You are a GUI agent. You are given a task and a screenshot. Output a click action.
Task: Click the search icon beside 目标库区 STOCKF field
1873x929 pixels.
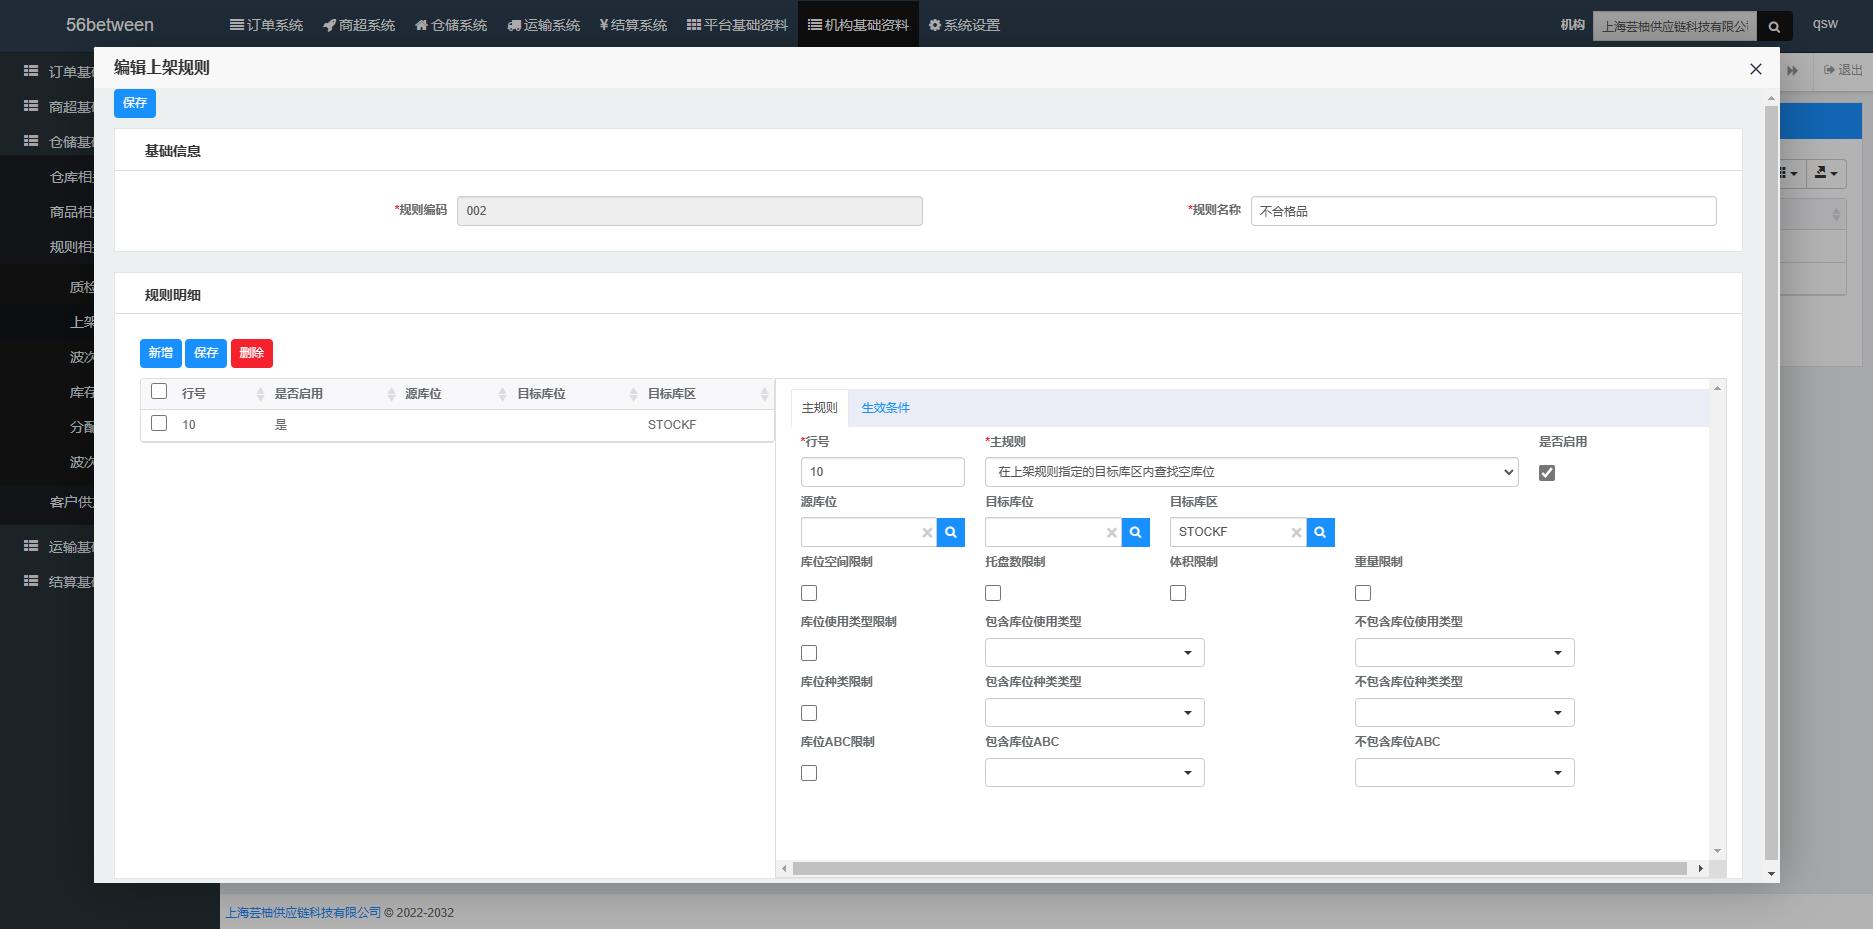(x=1320, y=532)
